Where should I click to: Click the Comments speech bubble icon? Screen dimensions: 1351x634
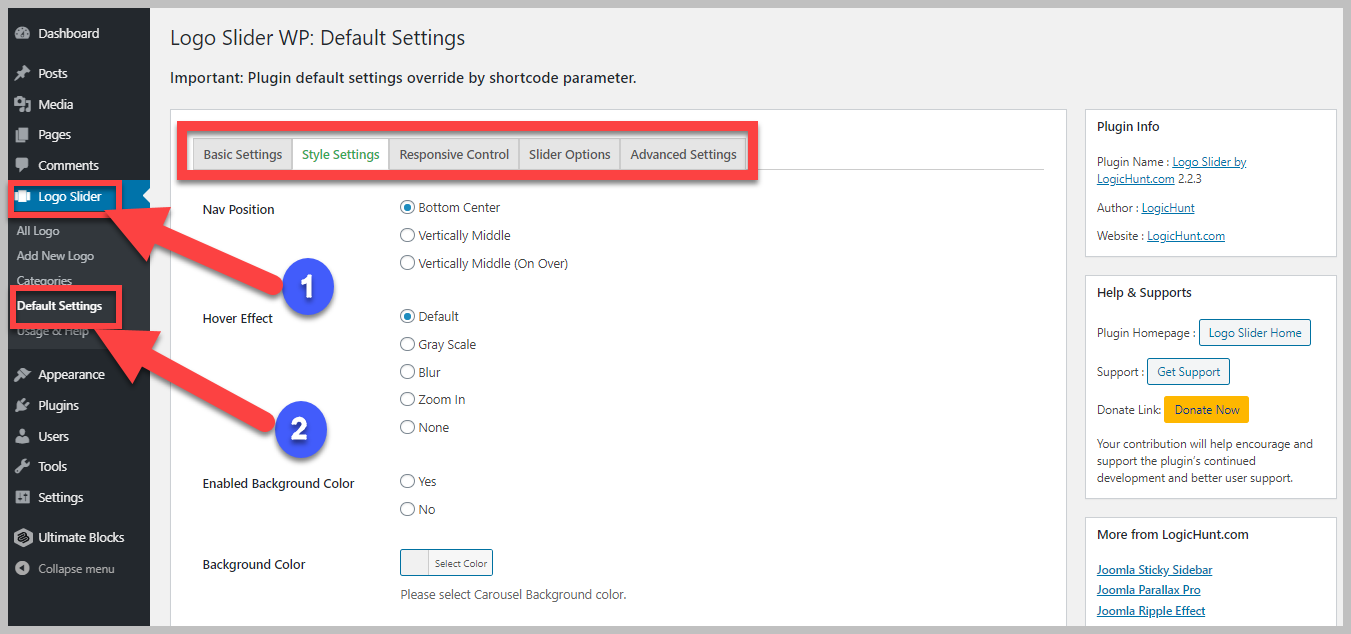(x=23, y=165)
